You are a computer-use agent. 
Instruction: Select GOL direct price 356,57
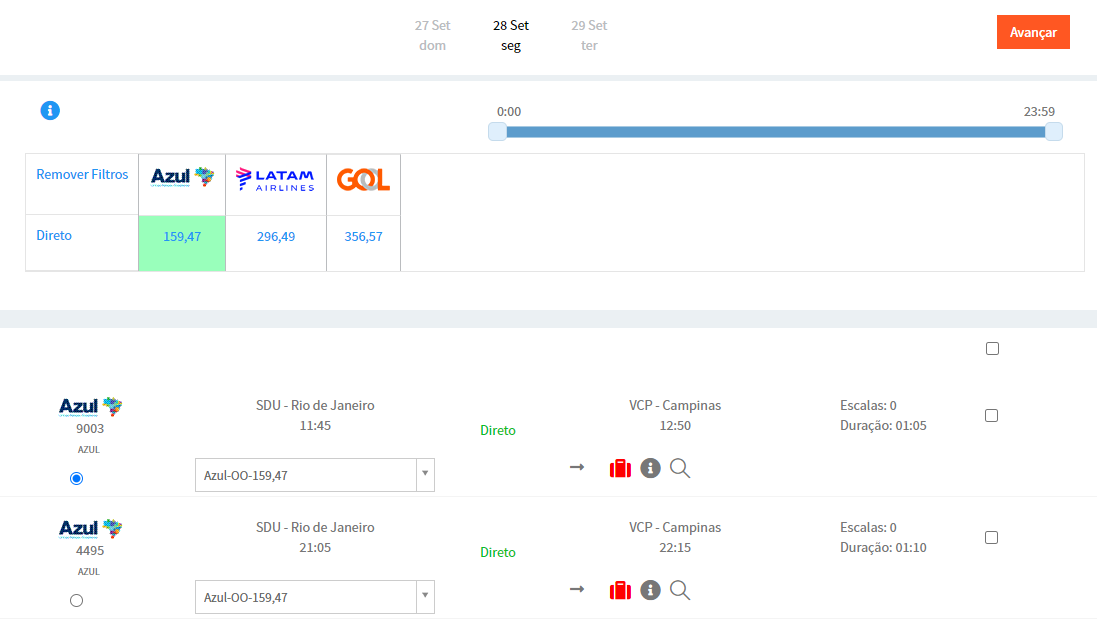coord(363,236)
